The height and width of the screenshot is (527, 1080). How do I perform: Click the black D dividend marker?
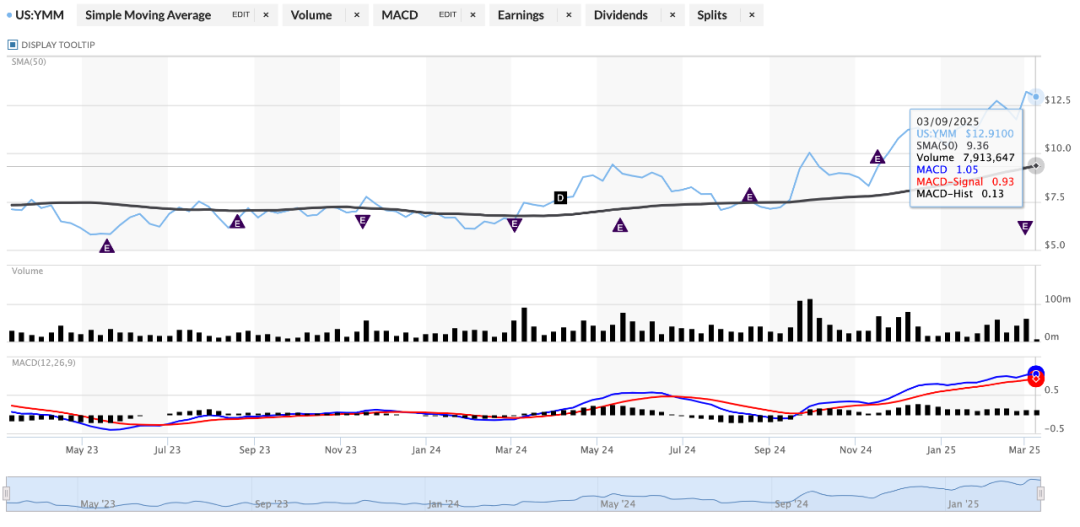tap(560, 198)
